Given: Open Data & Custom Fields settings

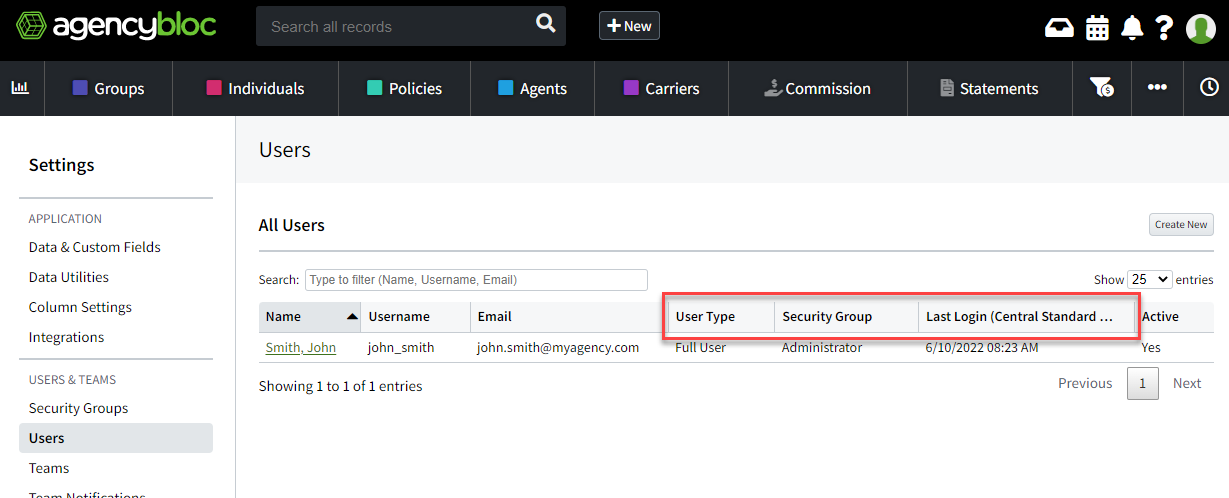Looking at the screenshot, I should tap(95, 247).
